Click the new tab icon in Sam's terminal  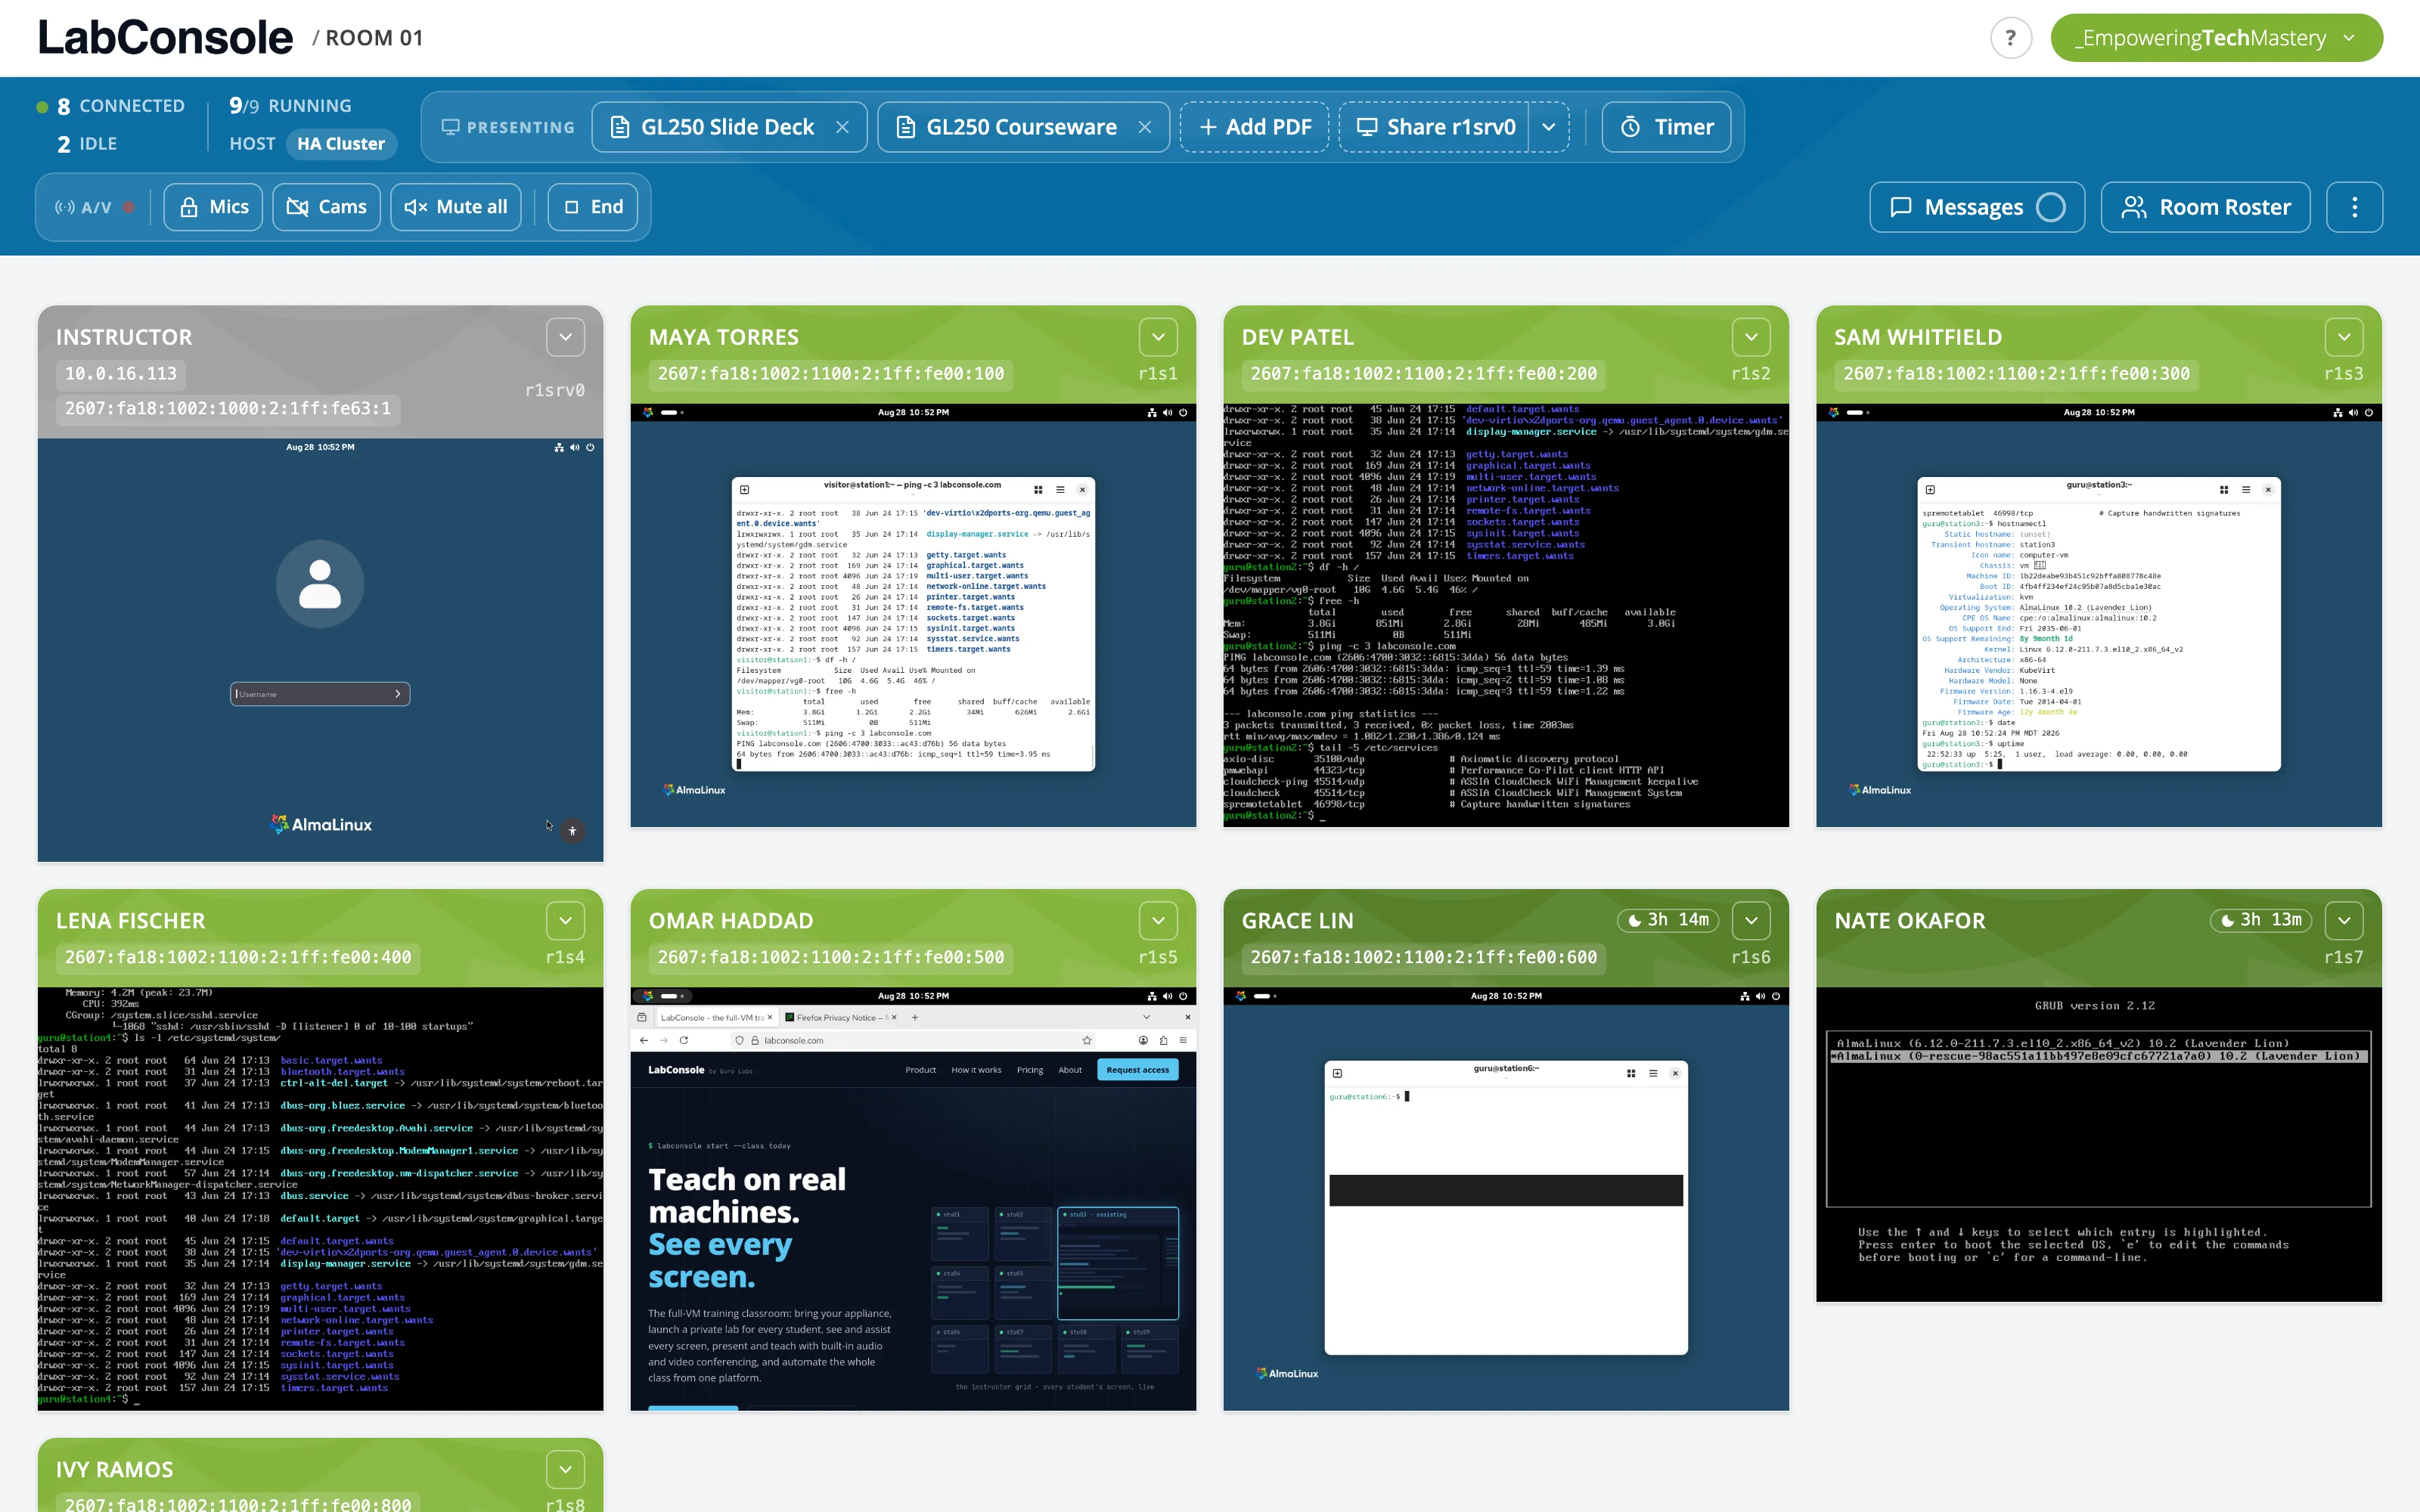pos(1930,490)
